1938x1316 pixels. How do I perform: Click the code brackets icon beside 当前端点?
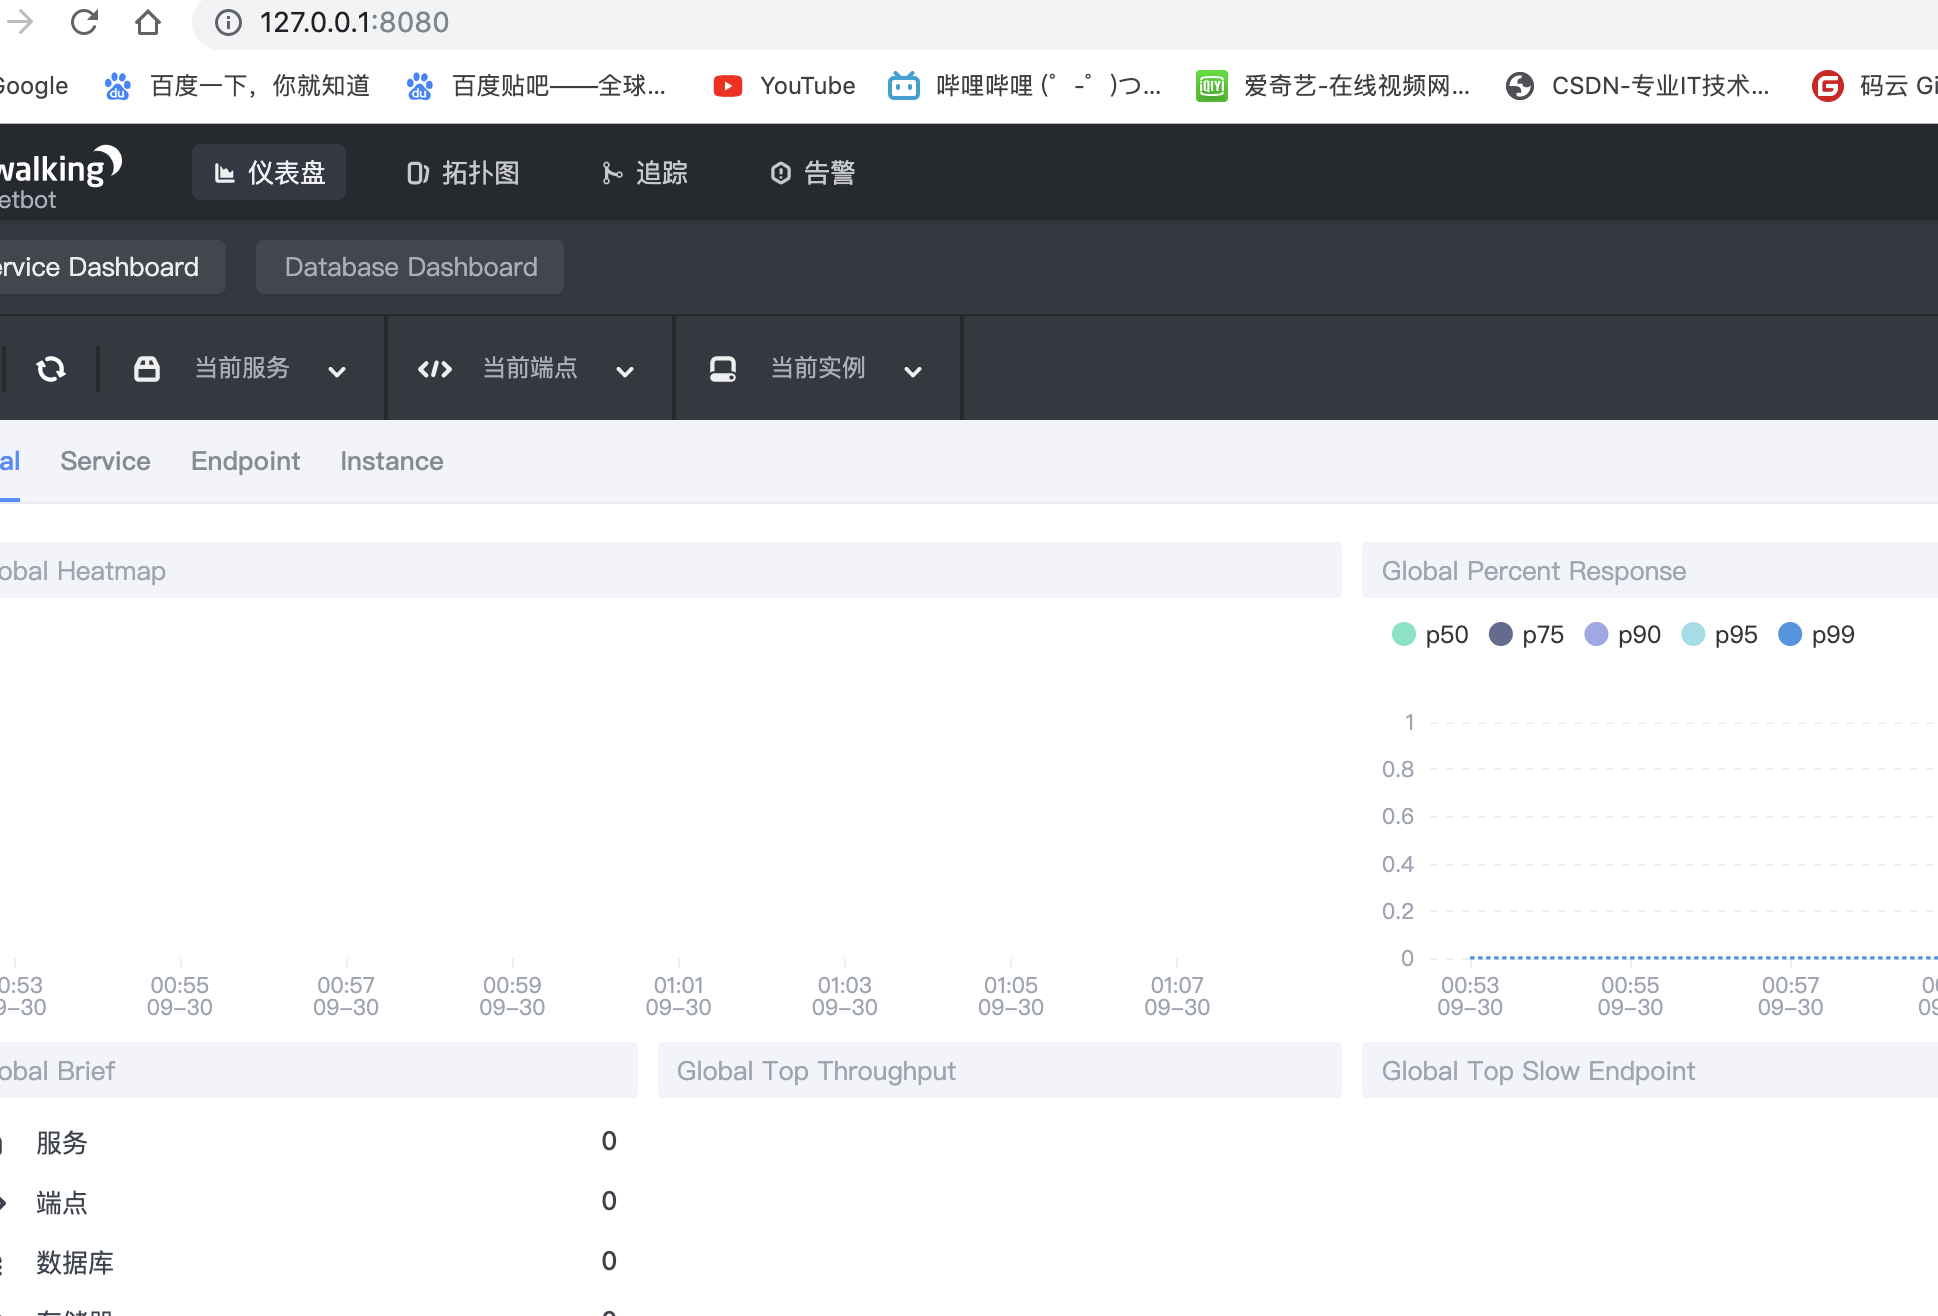coord(435,369)
